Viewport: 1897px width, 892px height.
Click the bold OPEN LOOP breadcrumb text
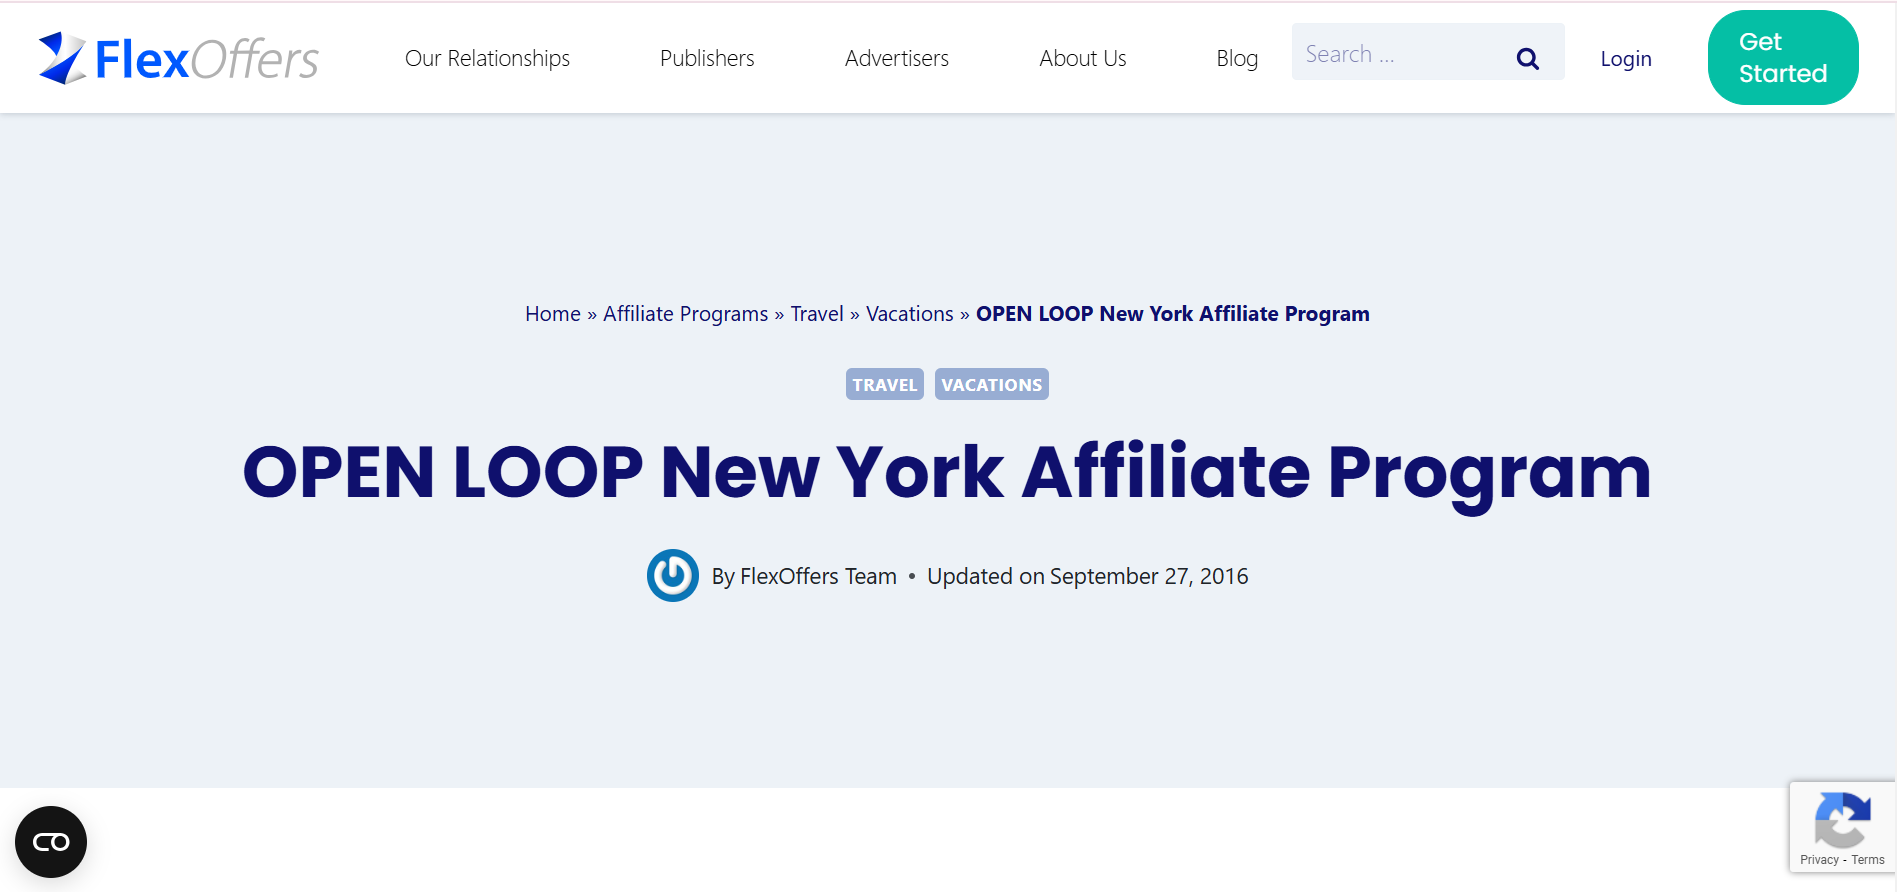[x=1173, y=314]
